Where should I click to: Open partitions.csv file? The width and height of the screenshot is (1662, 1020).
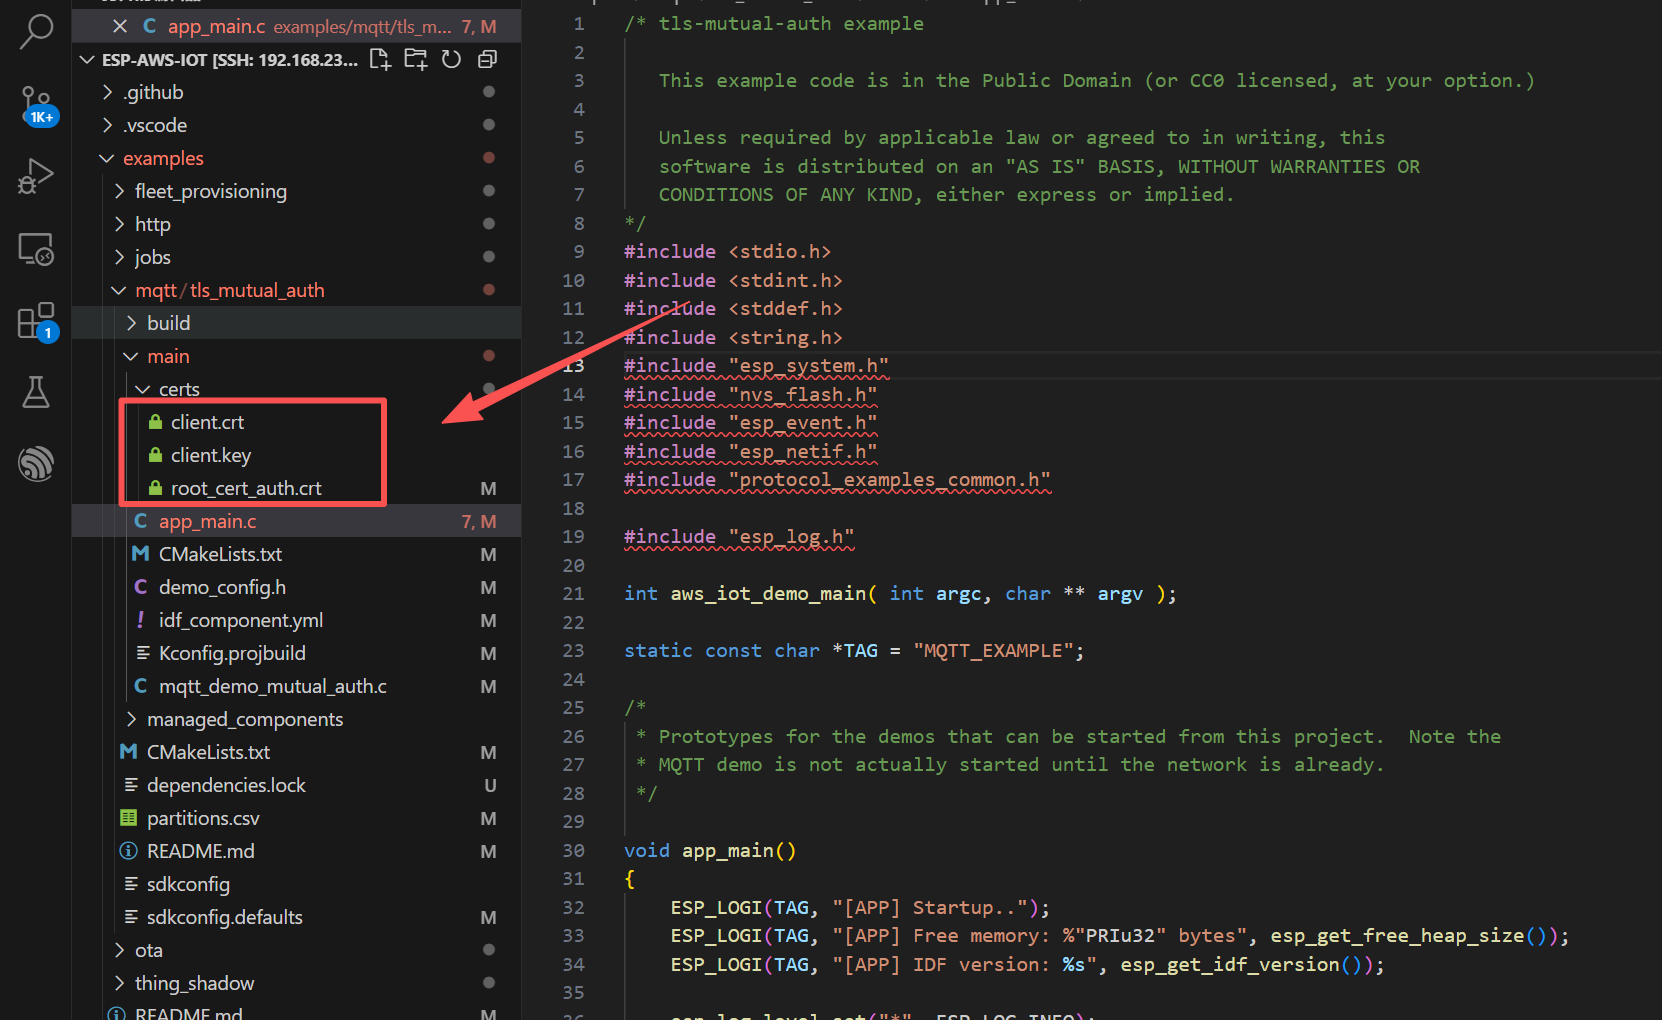pos(296,818)
